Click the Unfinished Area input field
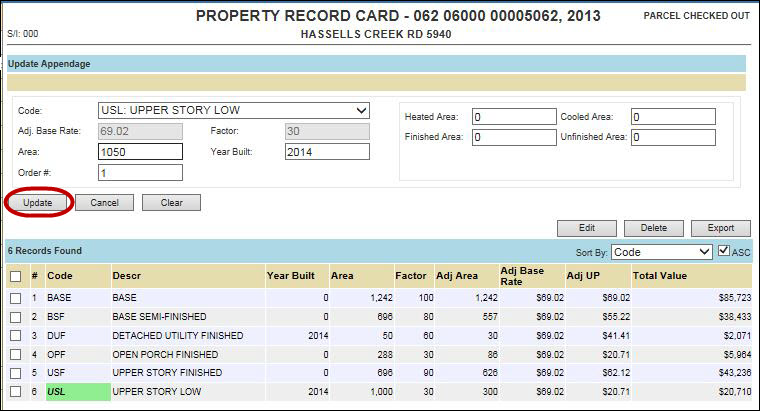 [x=673, y=137]
